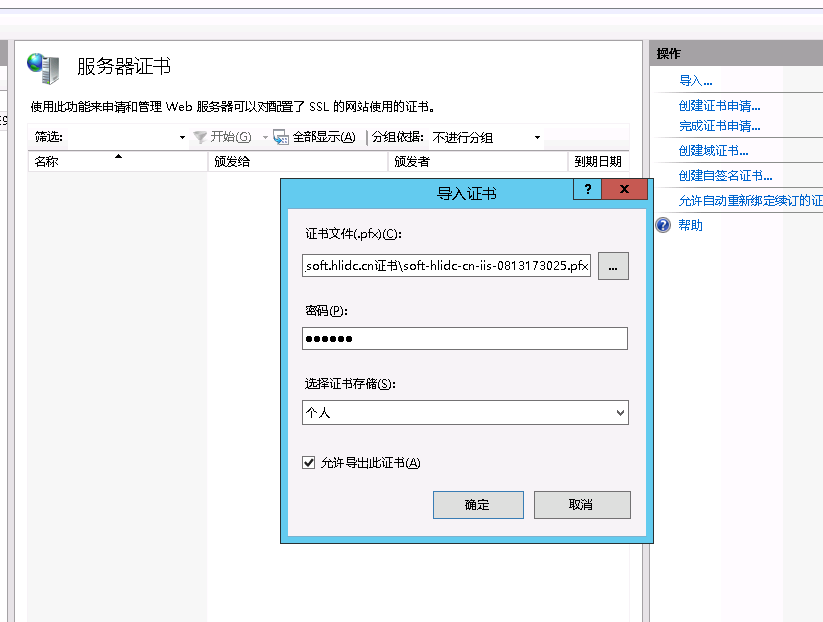The height and width of the screenshot is (622, 823).
Task: Click the 导入... action link
Action: 695,81
